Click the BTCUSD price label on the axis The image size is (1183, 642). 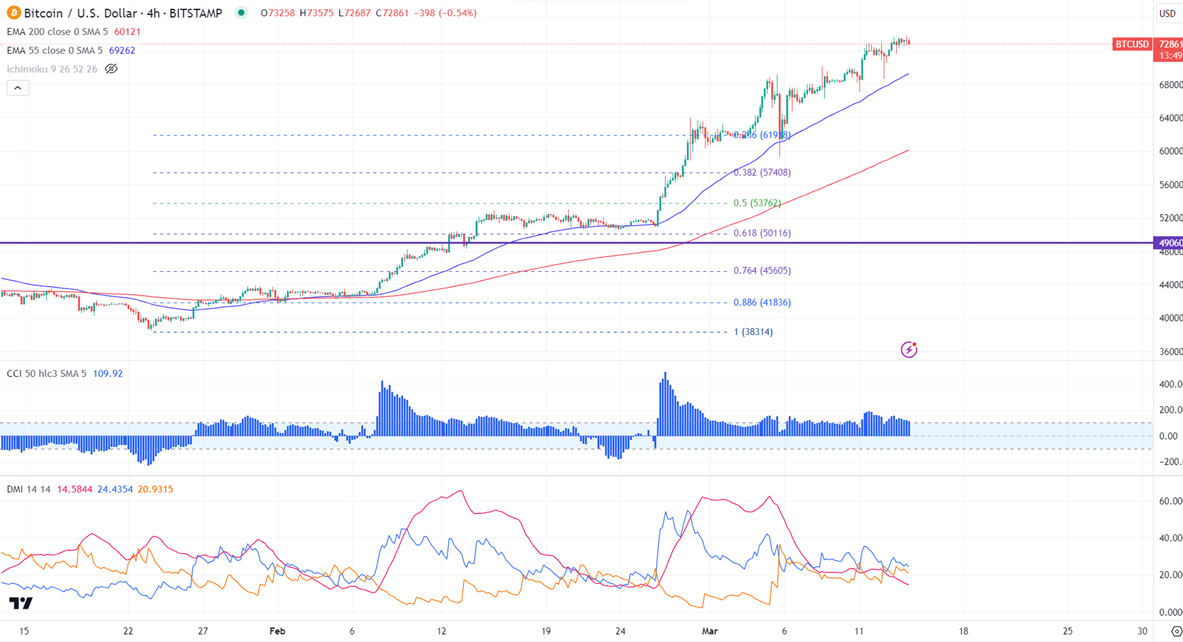pyautogui.click(x=1132, y=45)
